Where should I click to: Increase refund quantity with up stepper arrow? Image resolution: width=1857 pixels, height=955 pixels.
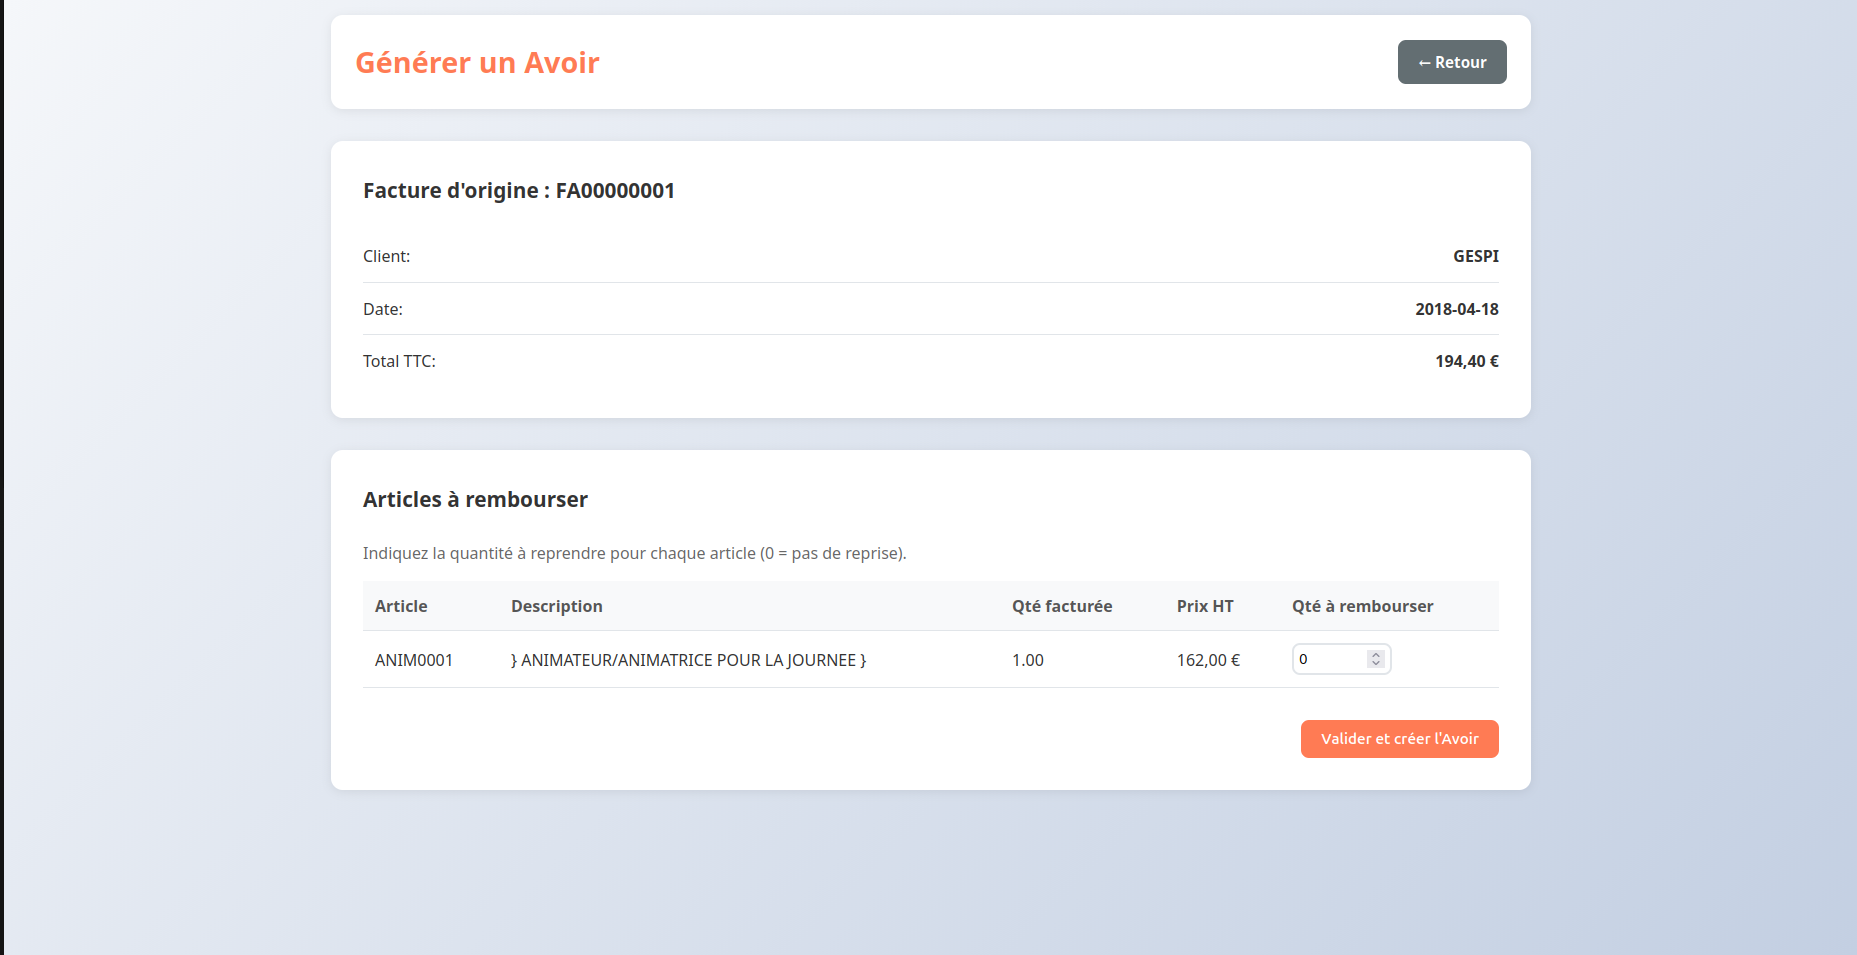pos(1376,655)
